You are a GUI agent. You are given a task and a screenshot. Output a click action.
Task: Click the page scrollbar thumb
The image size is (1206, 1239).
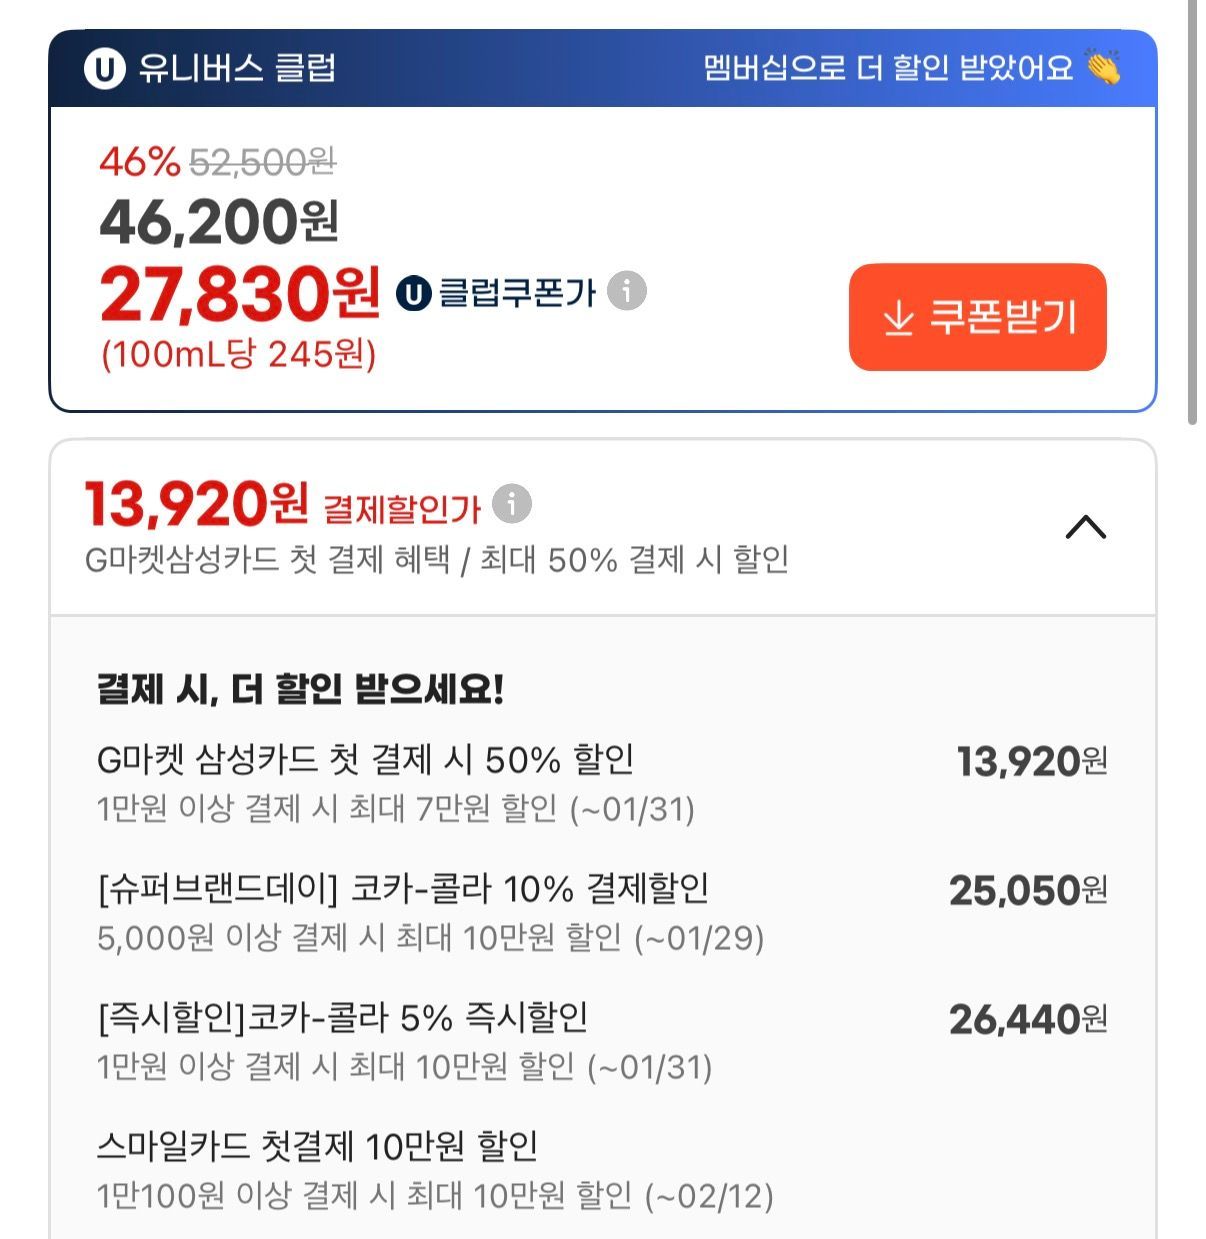pyautogui.click(x=1192, y=210)
